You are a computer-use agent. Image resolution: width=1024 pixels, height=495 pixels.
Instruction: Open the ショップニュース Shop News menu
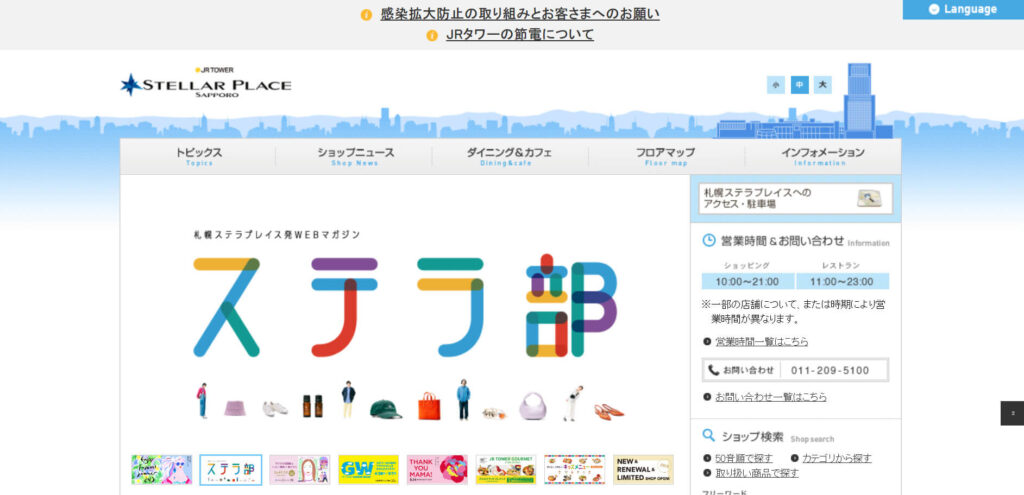click(x=355, y=157)
